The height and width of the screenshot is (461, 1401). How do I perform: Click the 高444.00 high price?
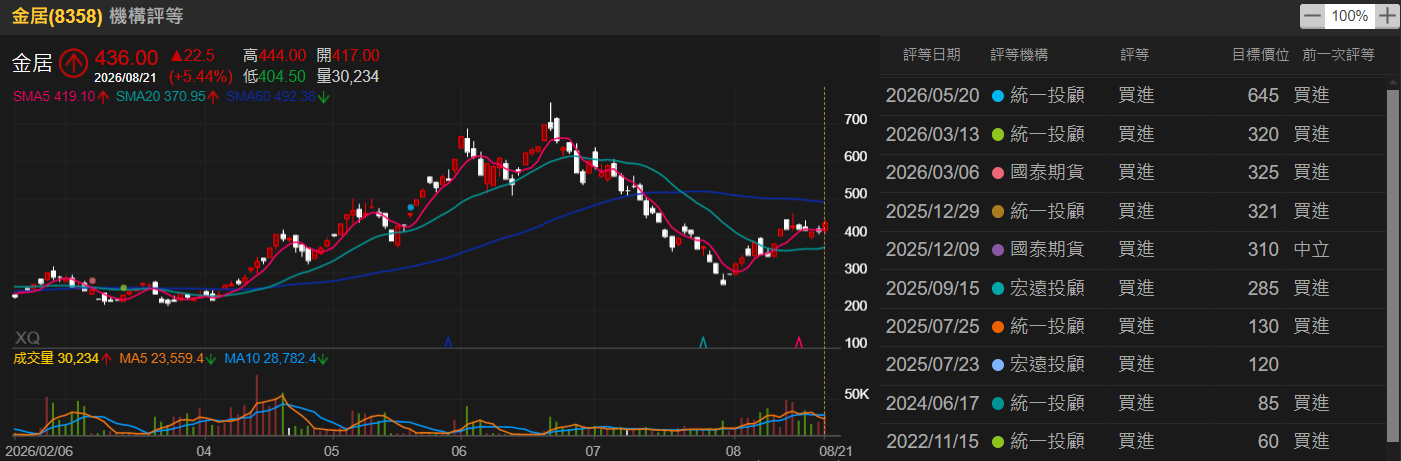(x=275, y=56)
